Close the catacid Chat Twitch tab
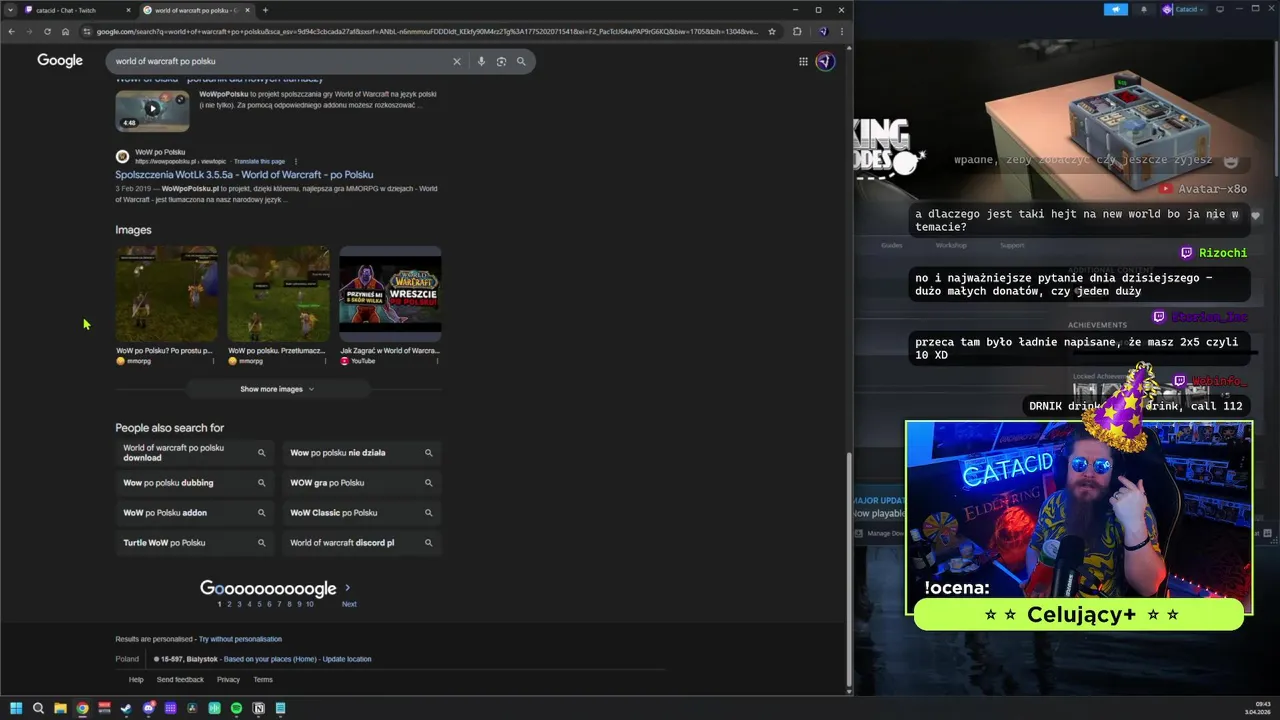 pos(128,10)
